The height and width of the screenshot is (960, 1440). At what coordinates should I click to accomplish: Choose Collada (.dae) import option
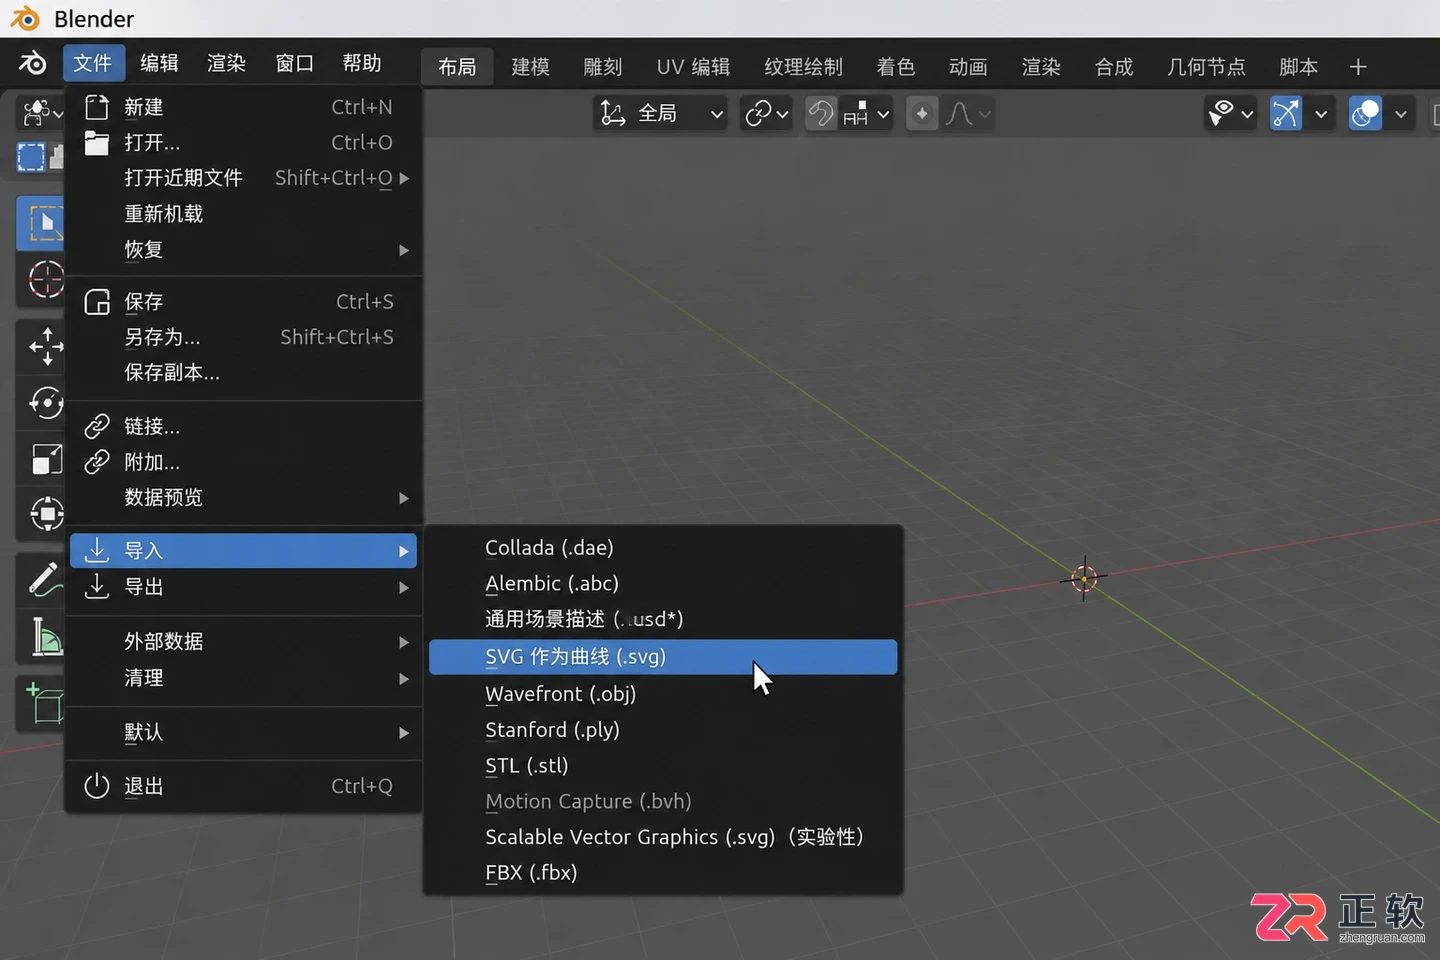663,548
